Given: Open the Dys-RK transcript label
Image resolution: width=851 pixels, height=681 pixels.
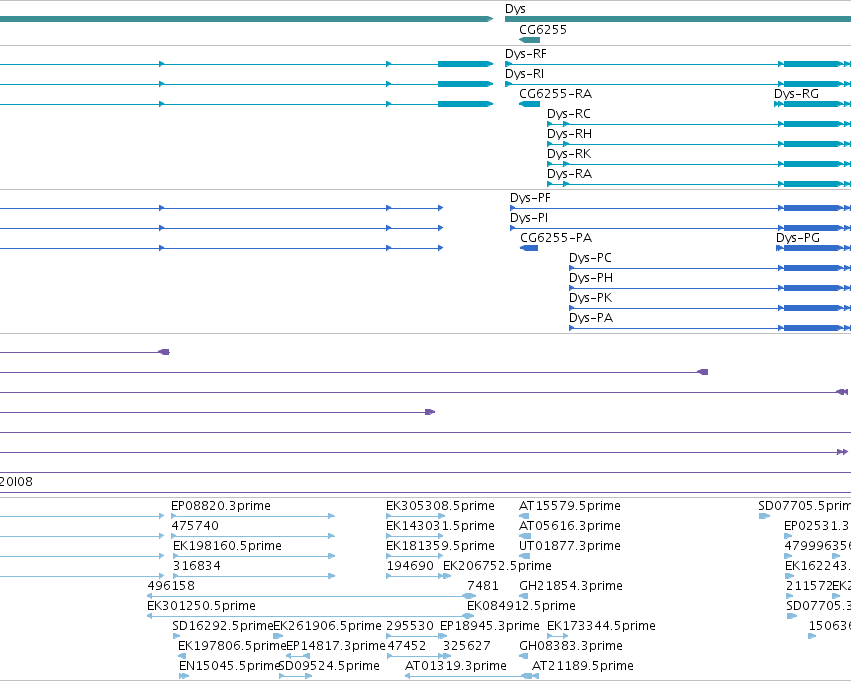Looking at the screenshot, I should click(x=569, y=154).
